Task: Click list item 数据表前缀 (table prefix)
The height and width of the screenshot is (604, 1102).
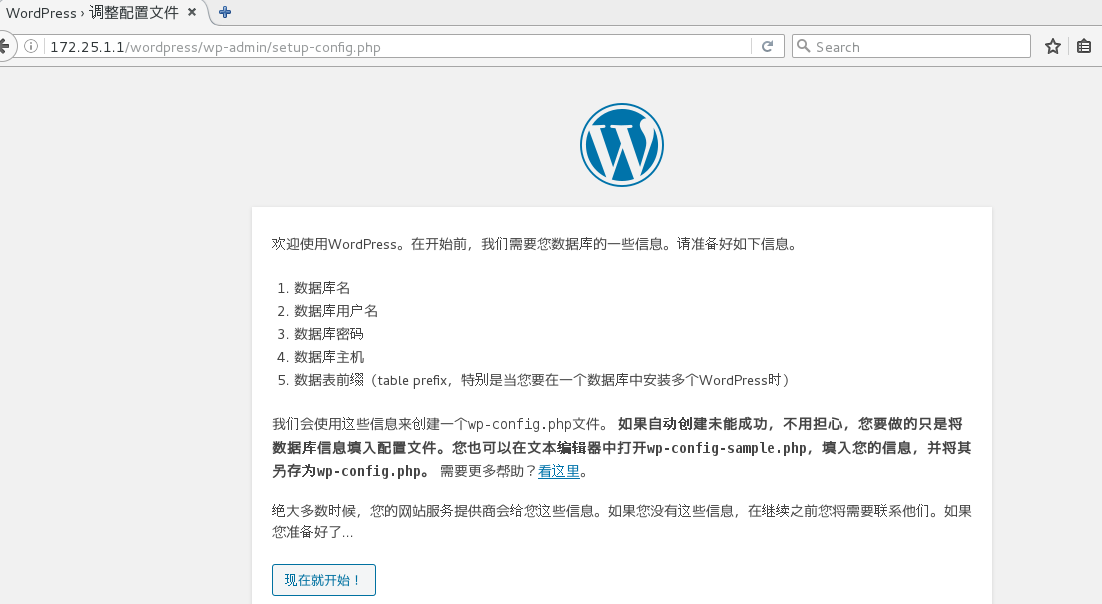Action: point(542,380)
